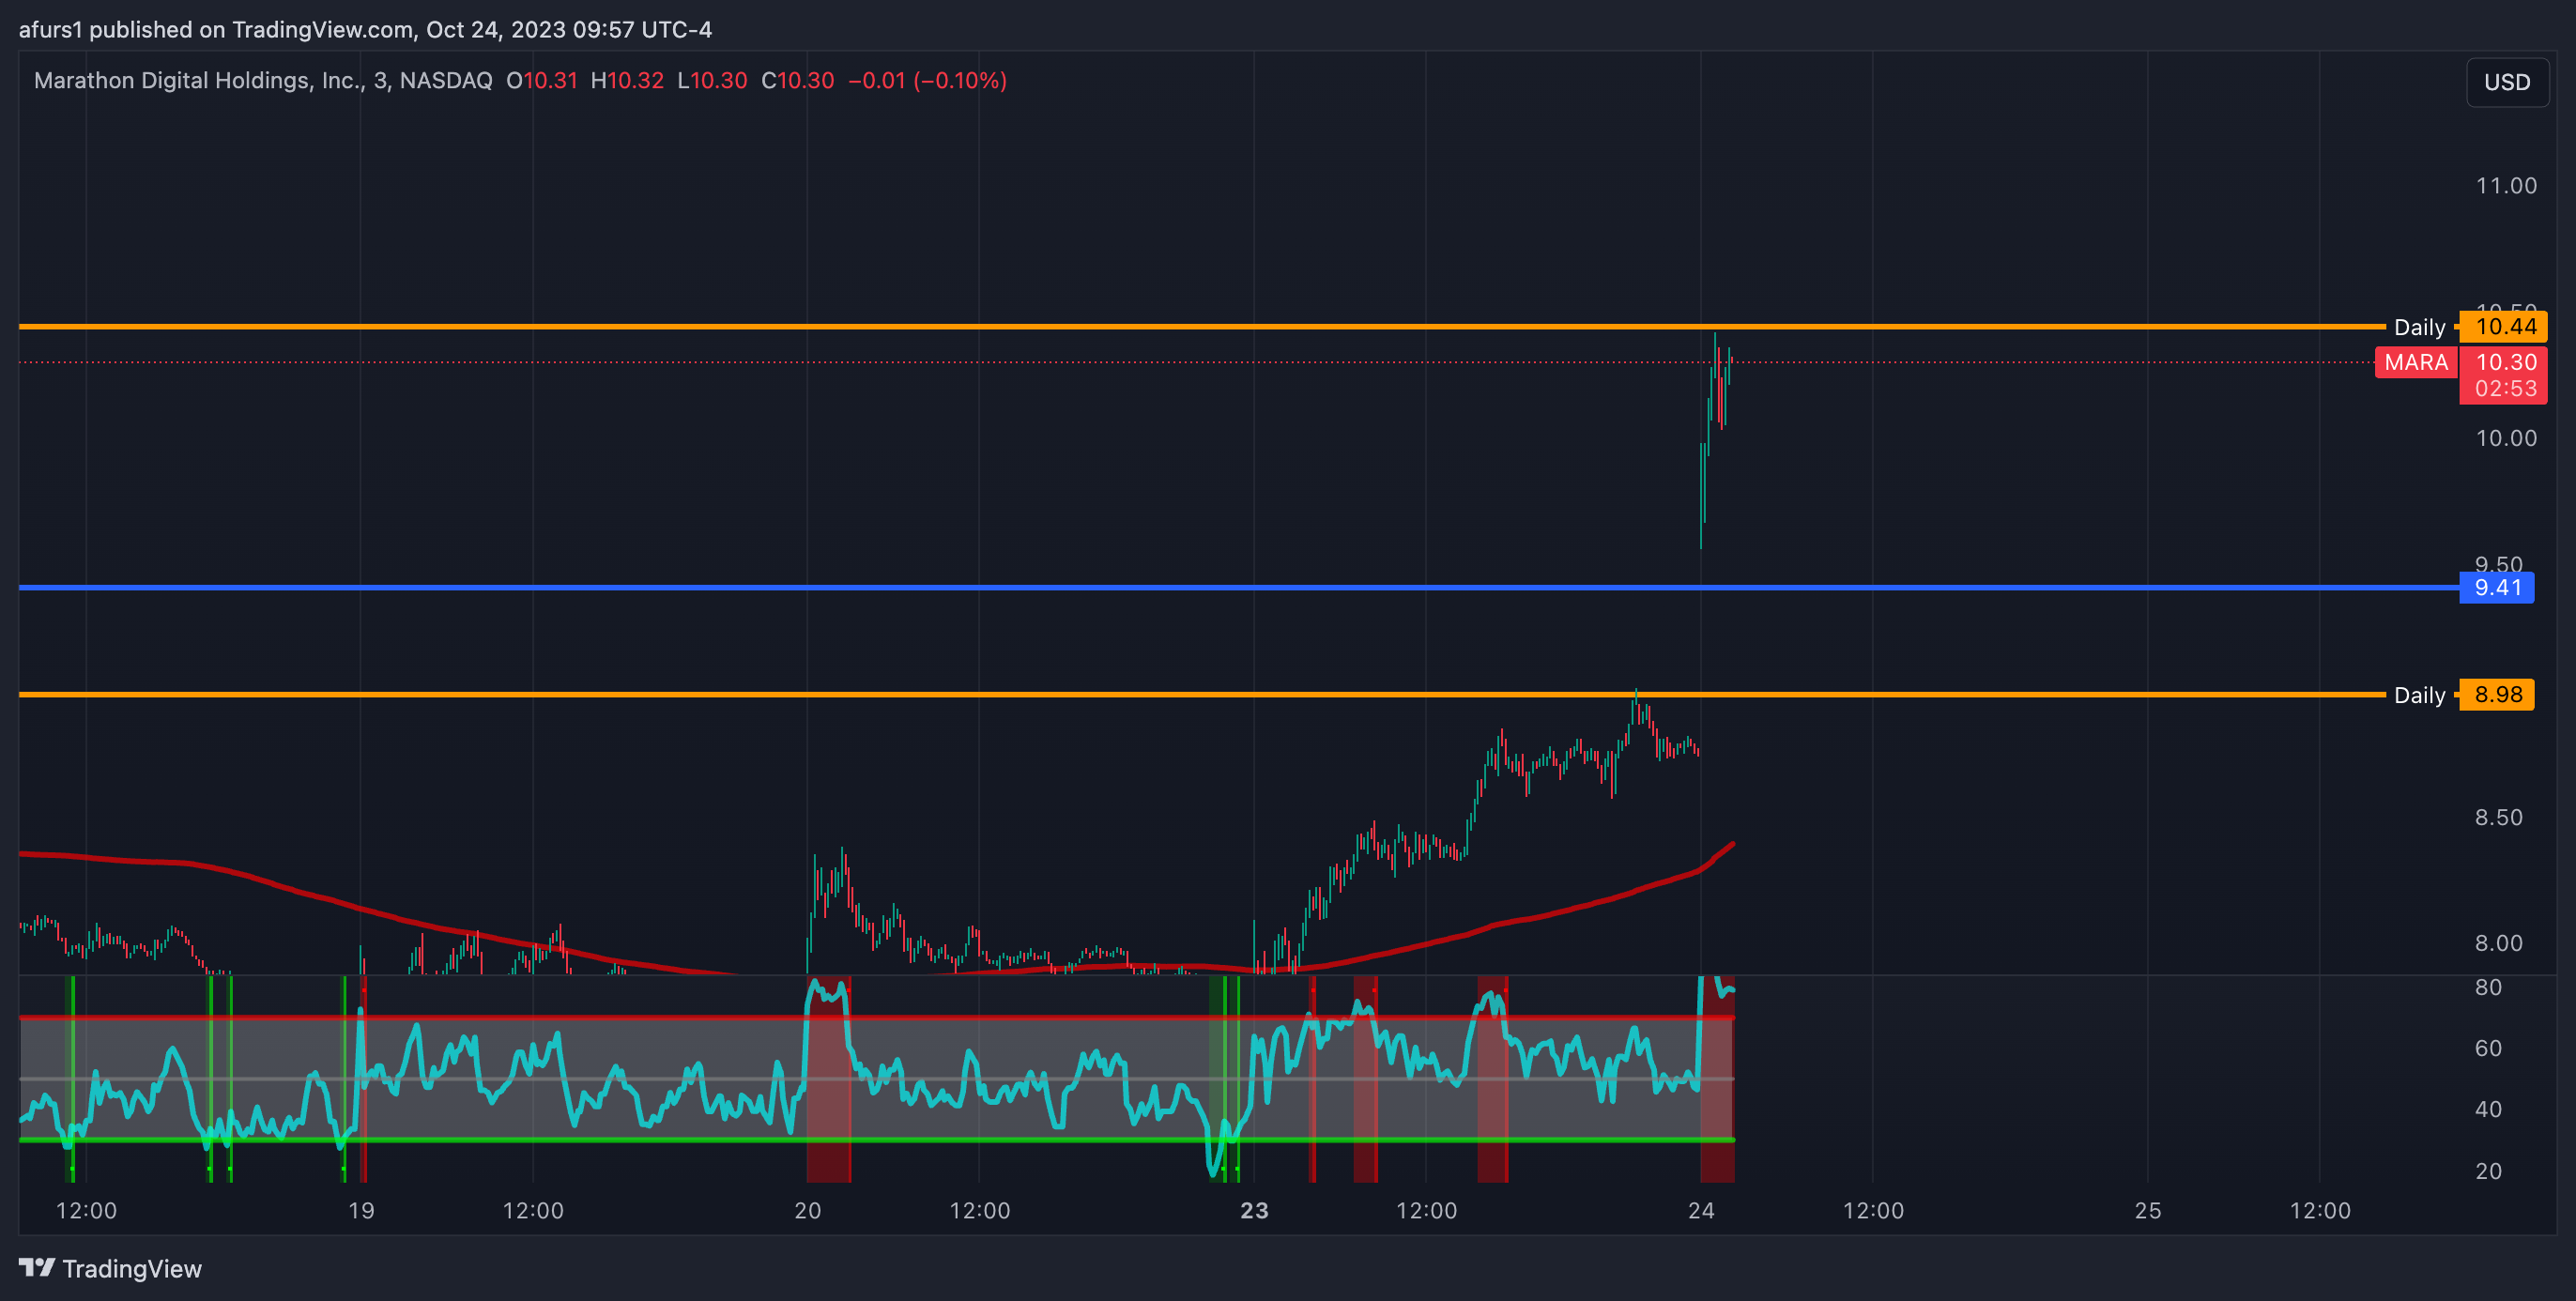Click the 10.00 price axis label
The image size is (2576, 1301).
click(2505, 438)
